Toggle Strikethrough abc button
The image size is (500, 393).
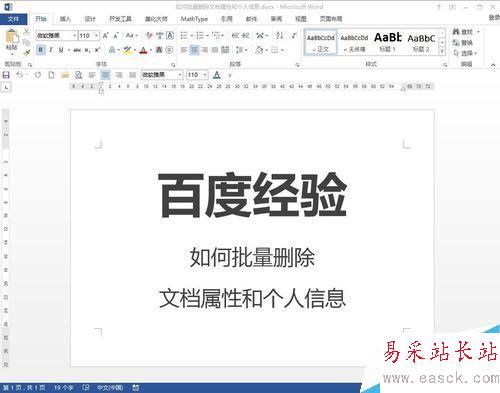77,50
